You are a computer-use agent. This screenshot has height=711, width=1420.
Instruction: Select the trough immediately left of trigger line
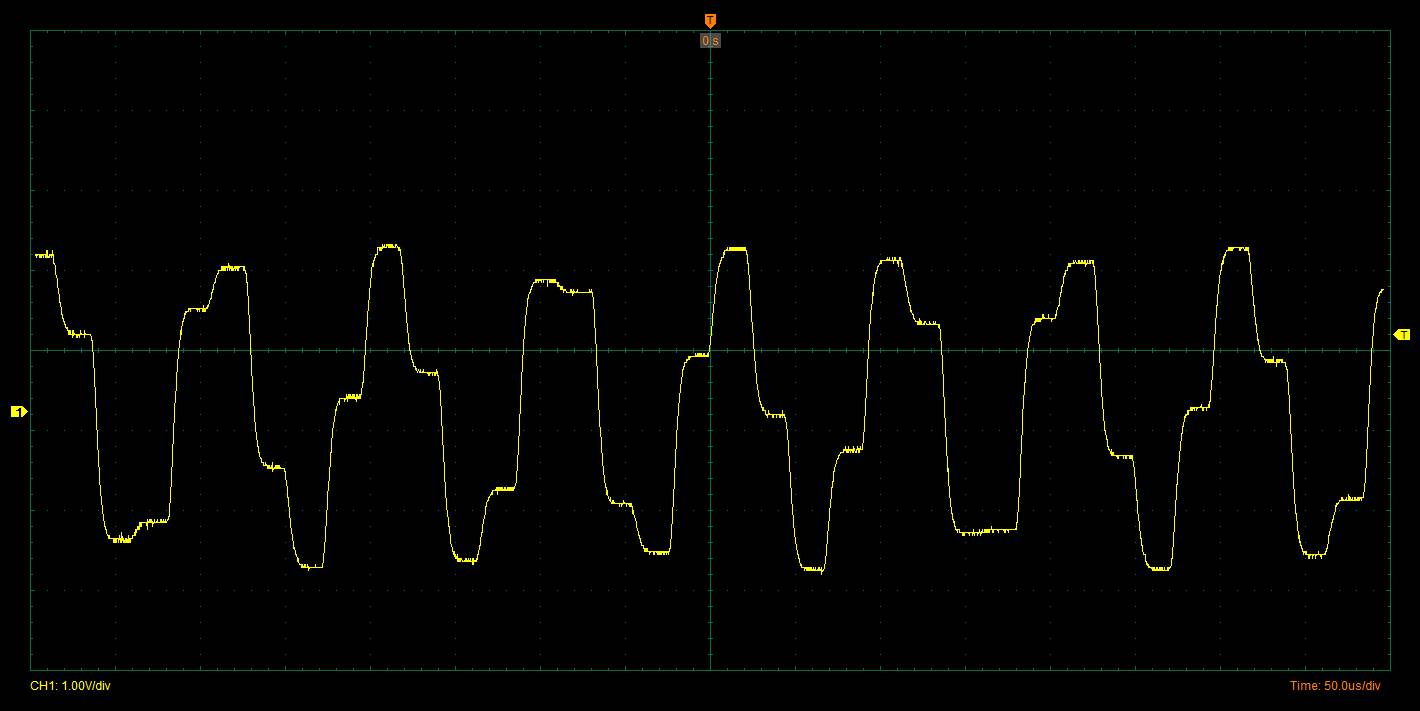click(657, 551)
